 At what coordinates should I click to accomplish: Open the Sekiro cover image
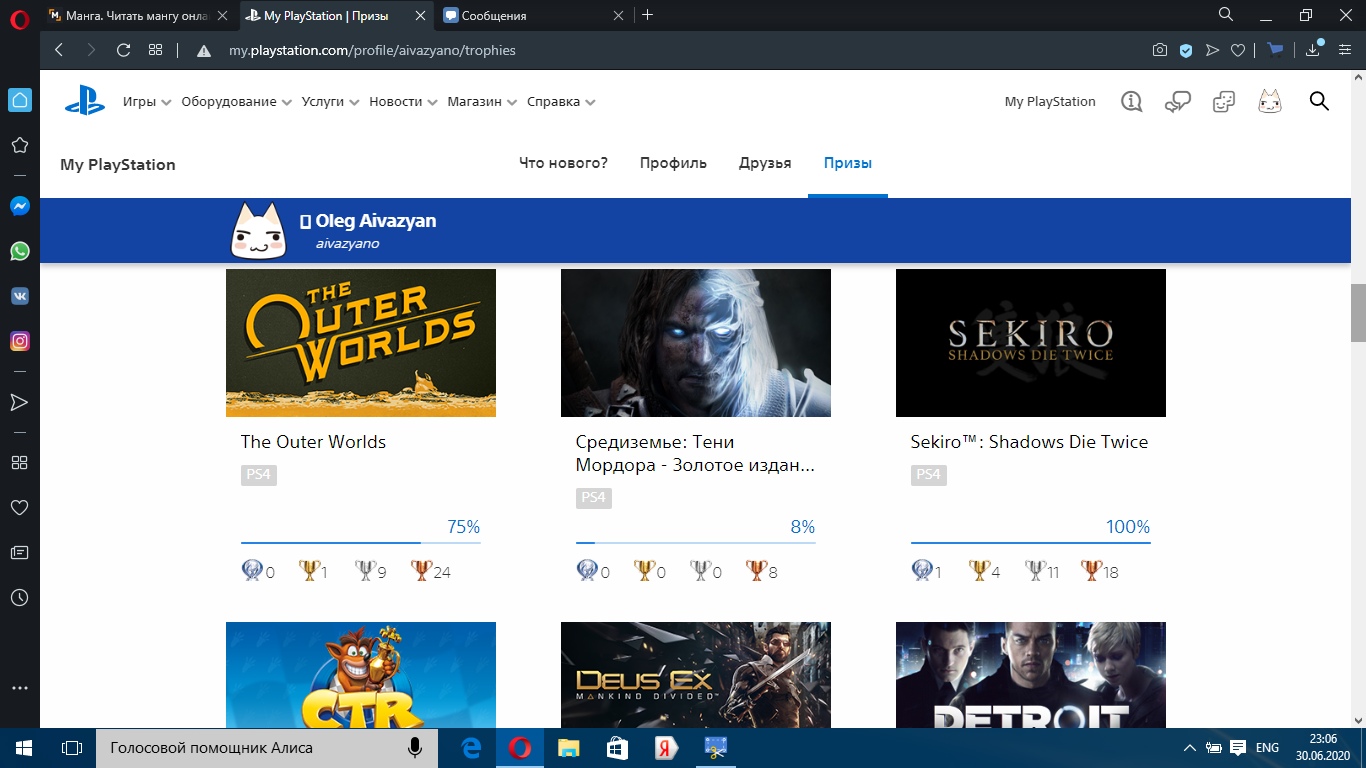tap(1031, 343)
